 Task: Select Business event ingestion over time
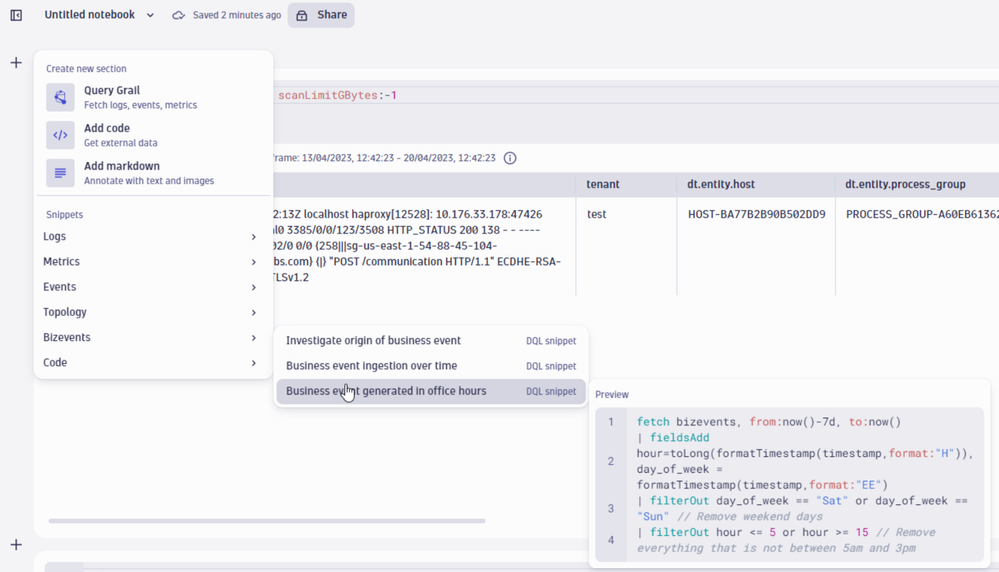click(x=371, y=366)
